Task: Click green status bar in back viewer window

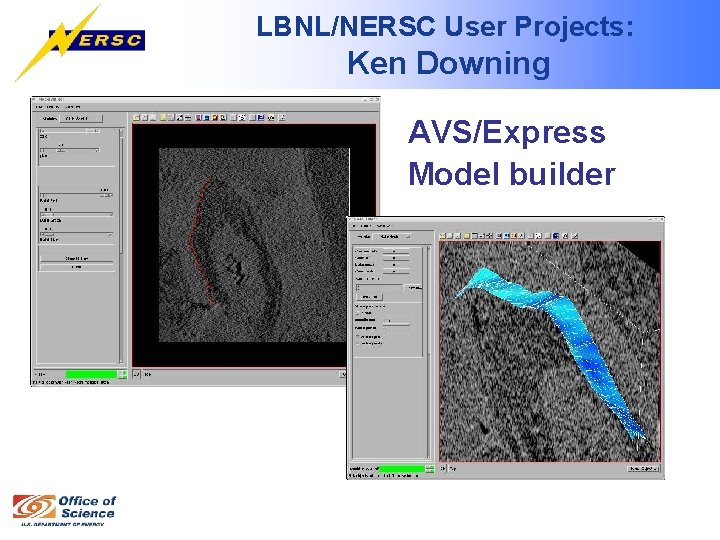Action: coord(91,374)
